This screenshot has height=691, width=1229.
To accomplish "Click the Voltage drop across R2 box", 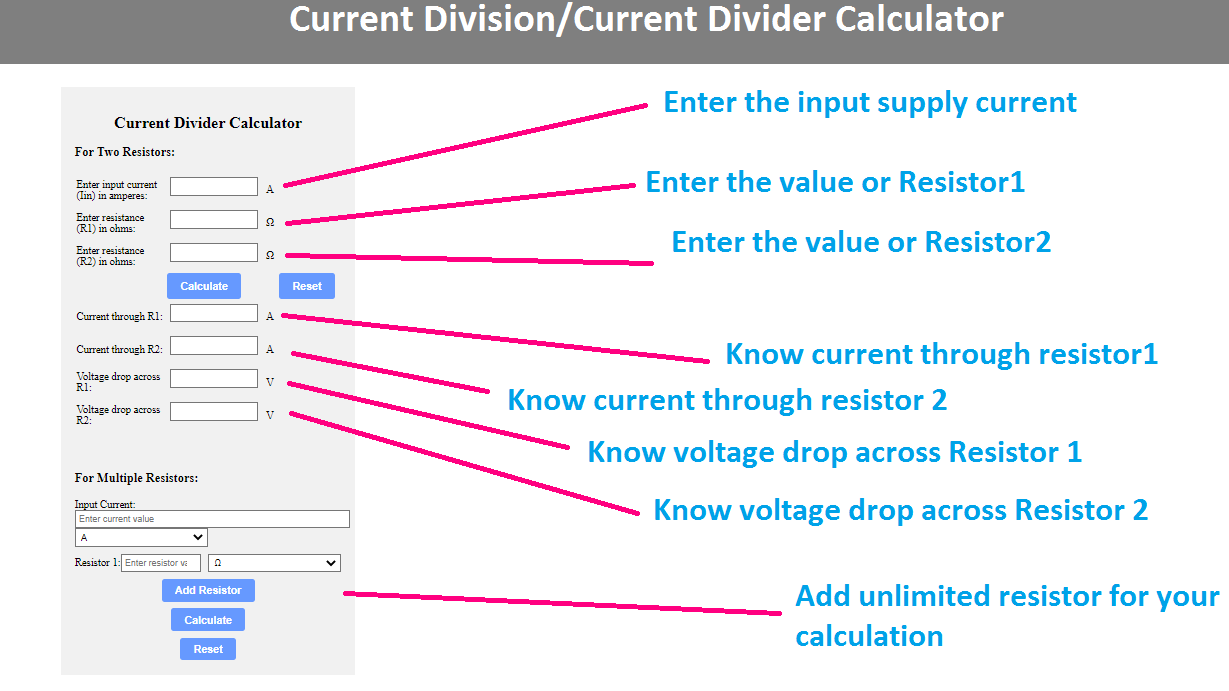I will pos(213,410).
